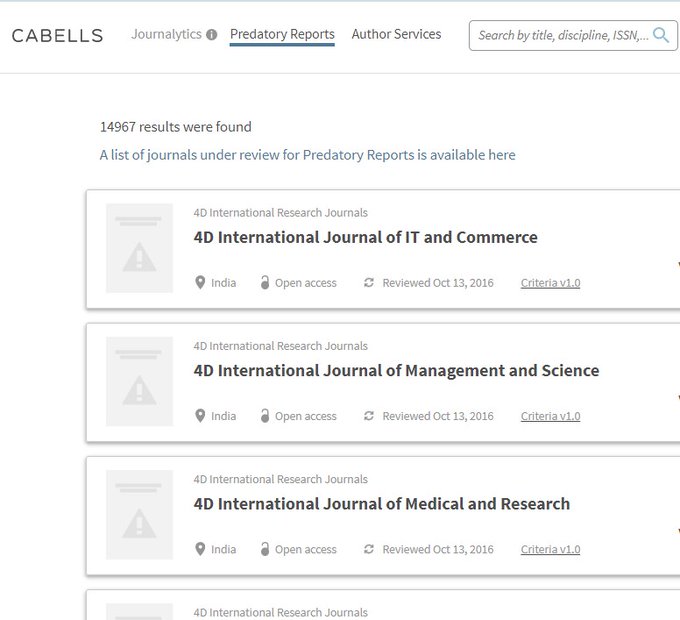
Task: Click 'India' in Management and Science card
Action: 224,416
